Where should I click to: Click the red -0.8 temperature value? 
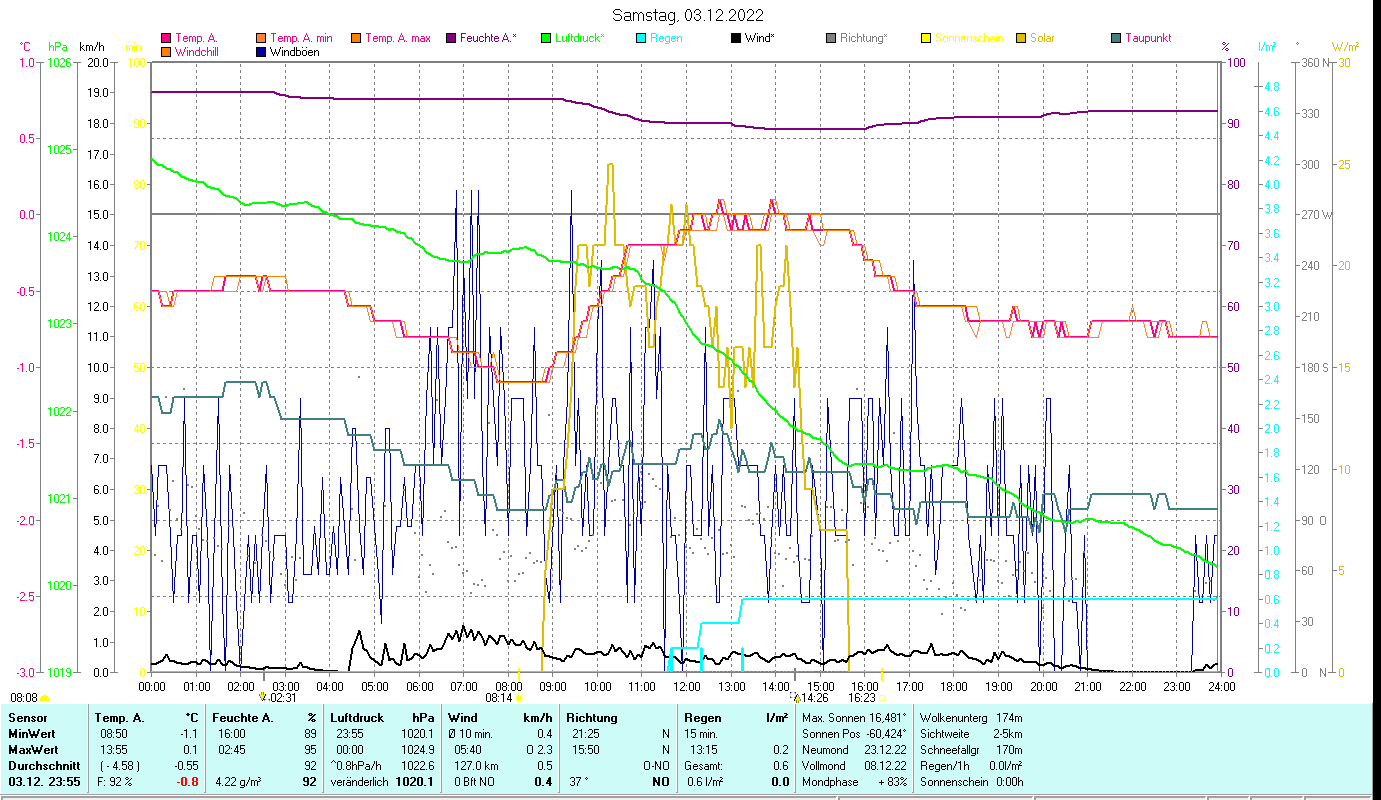[187, 782]
